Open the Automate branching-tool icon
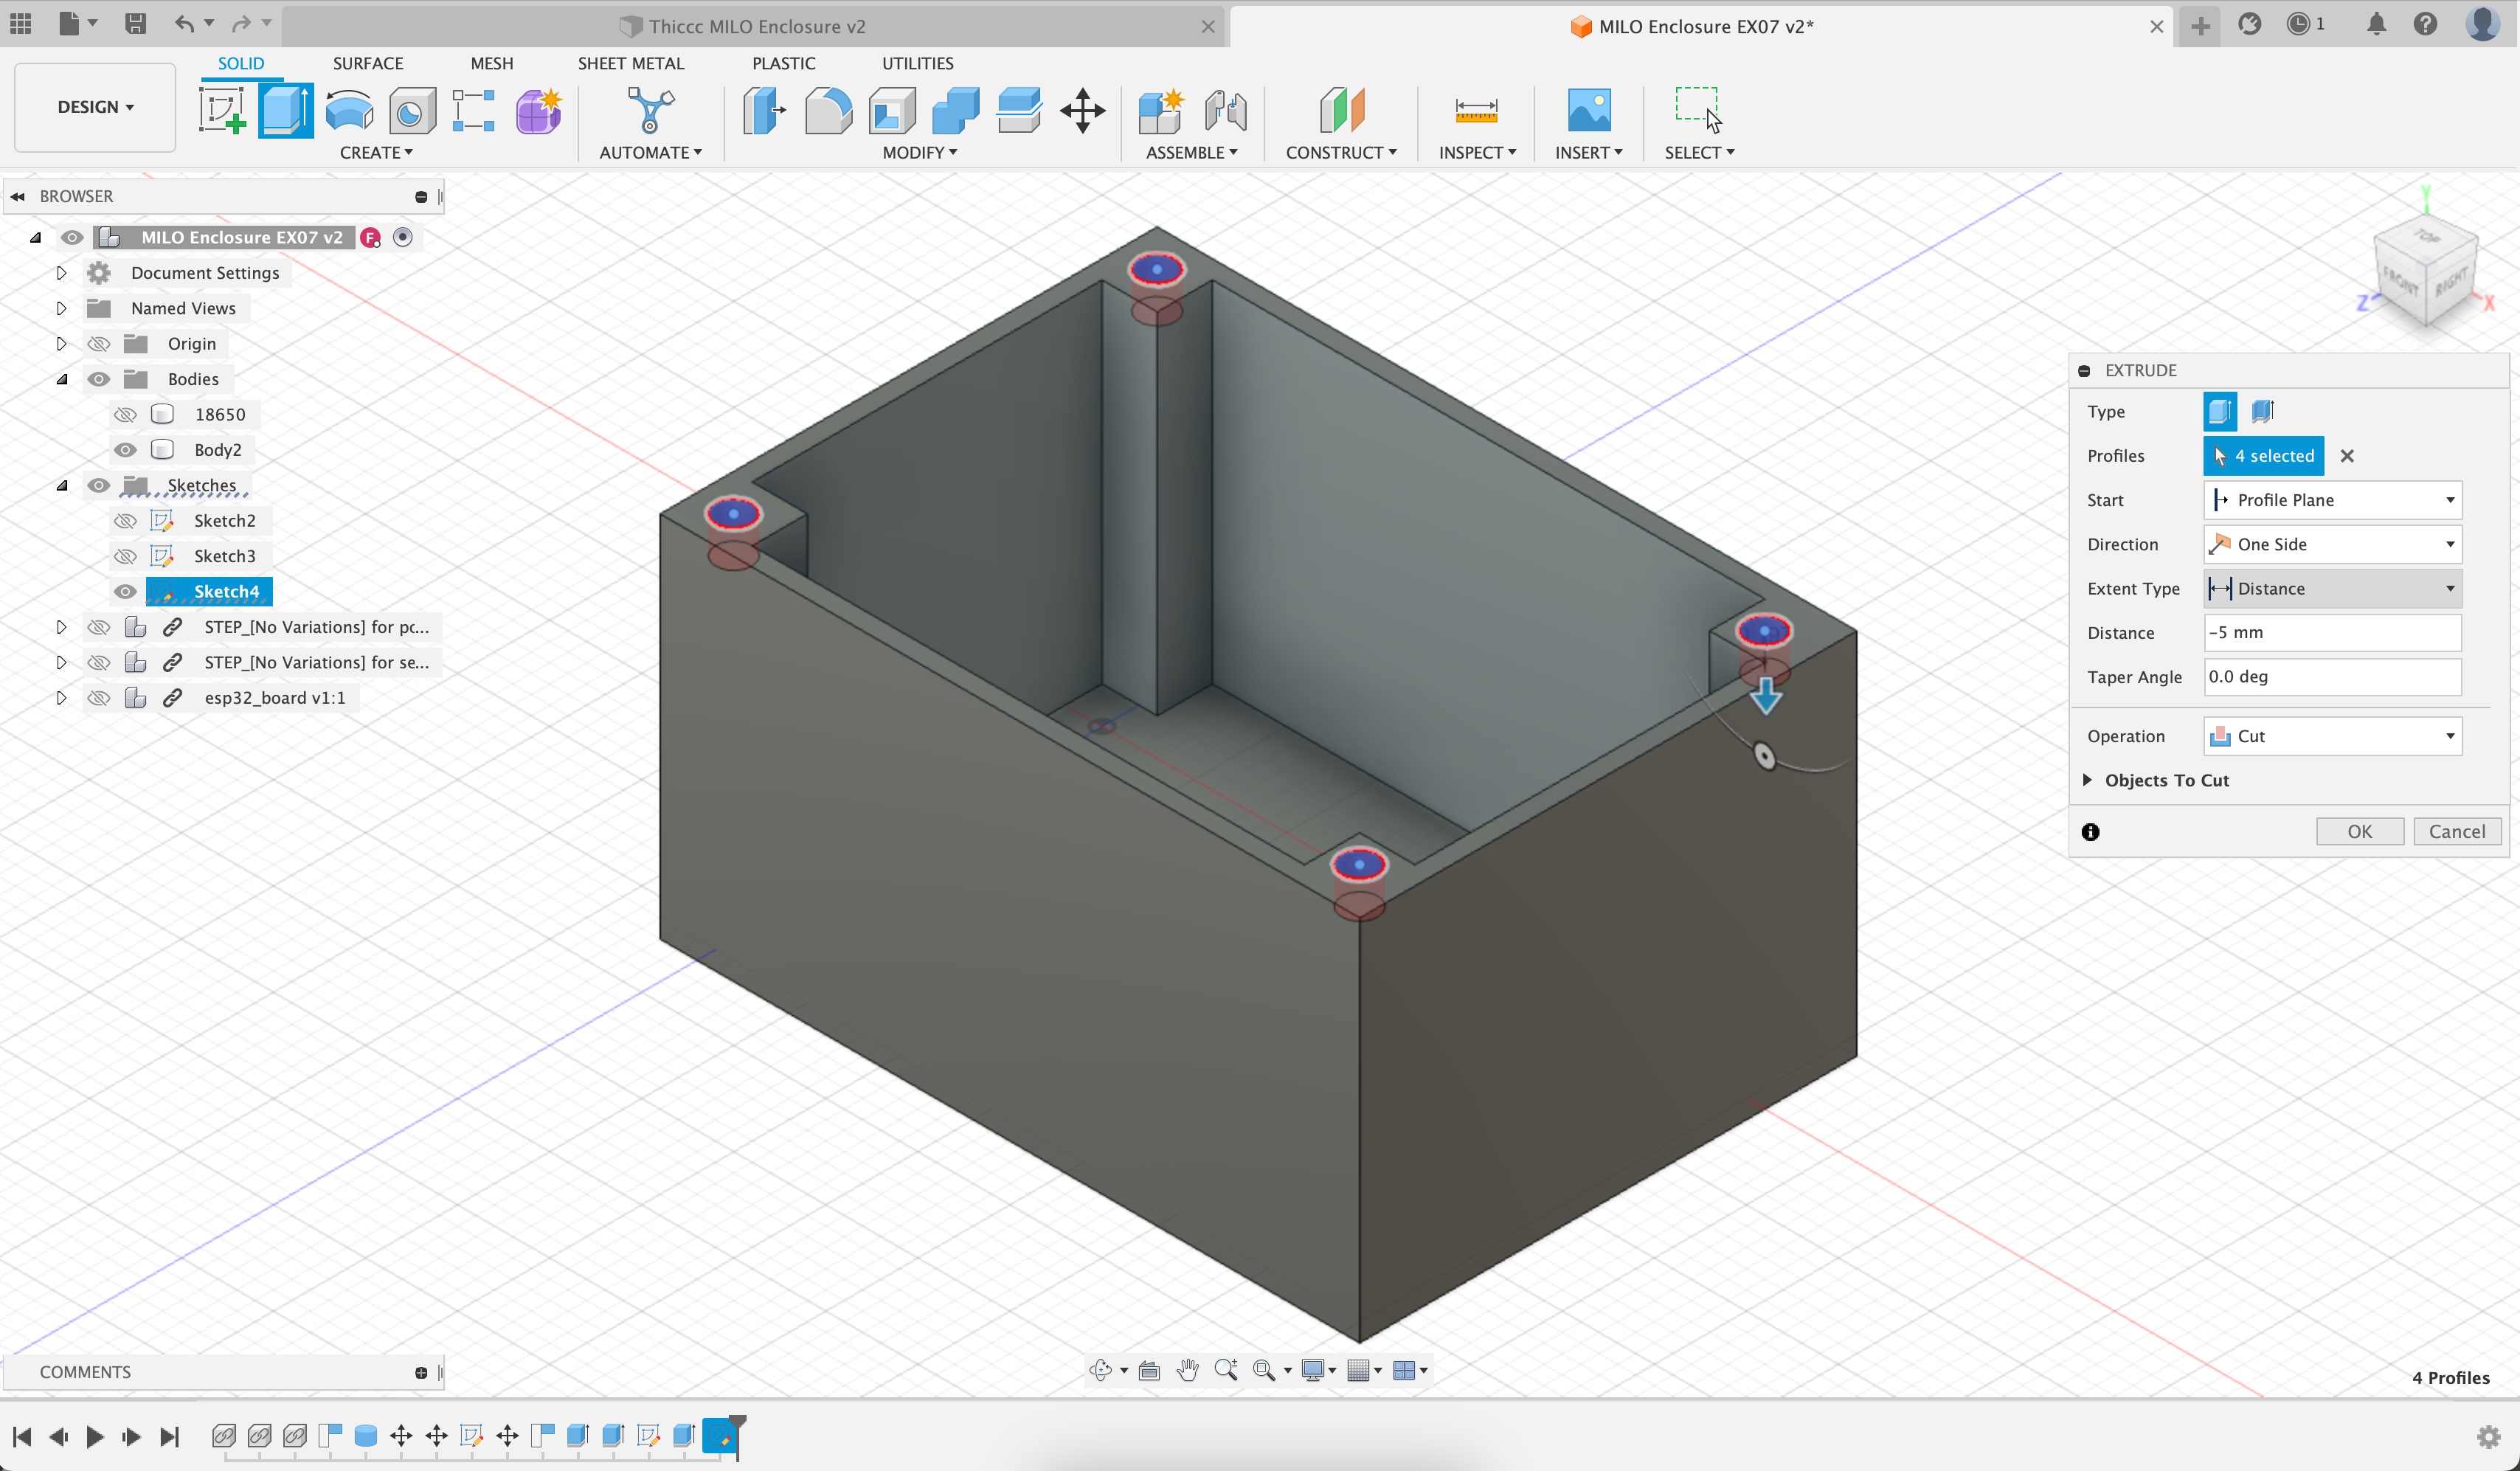This screenshot has height=1471, width=2520. [x=650, y=110]
